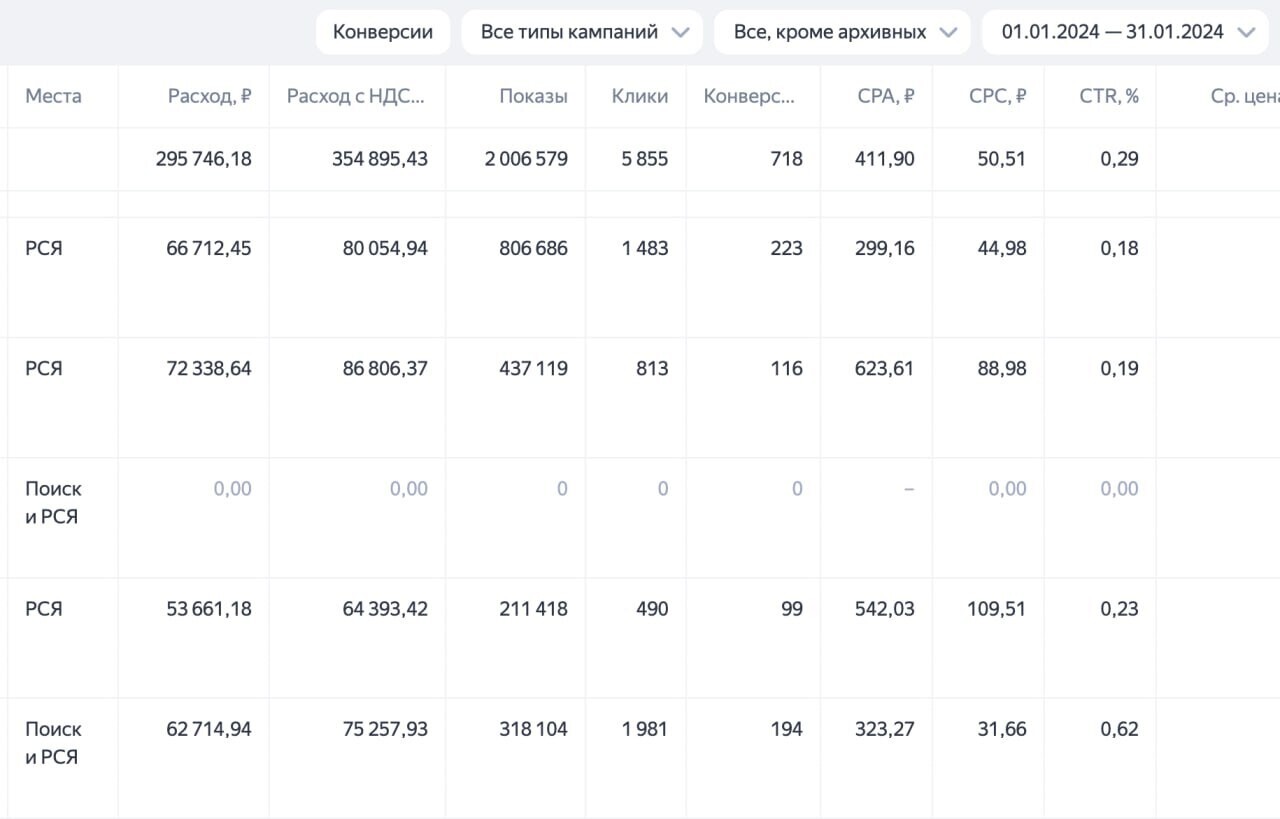Click chevron arrow next to Все типы кампаний
The height and width of the screenshot is (819, 1280).
pos(681,32)
